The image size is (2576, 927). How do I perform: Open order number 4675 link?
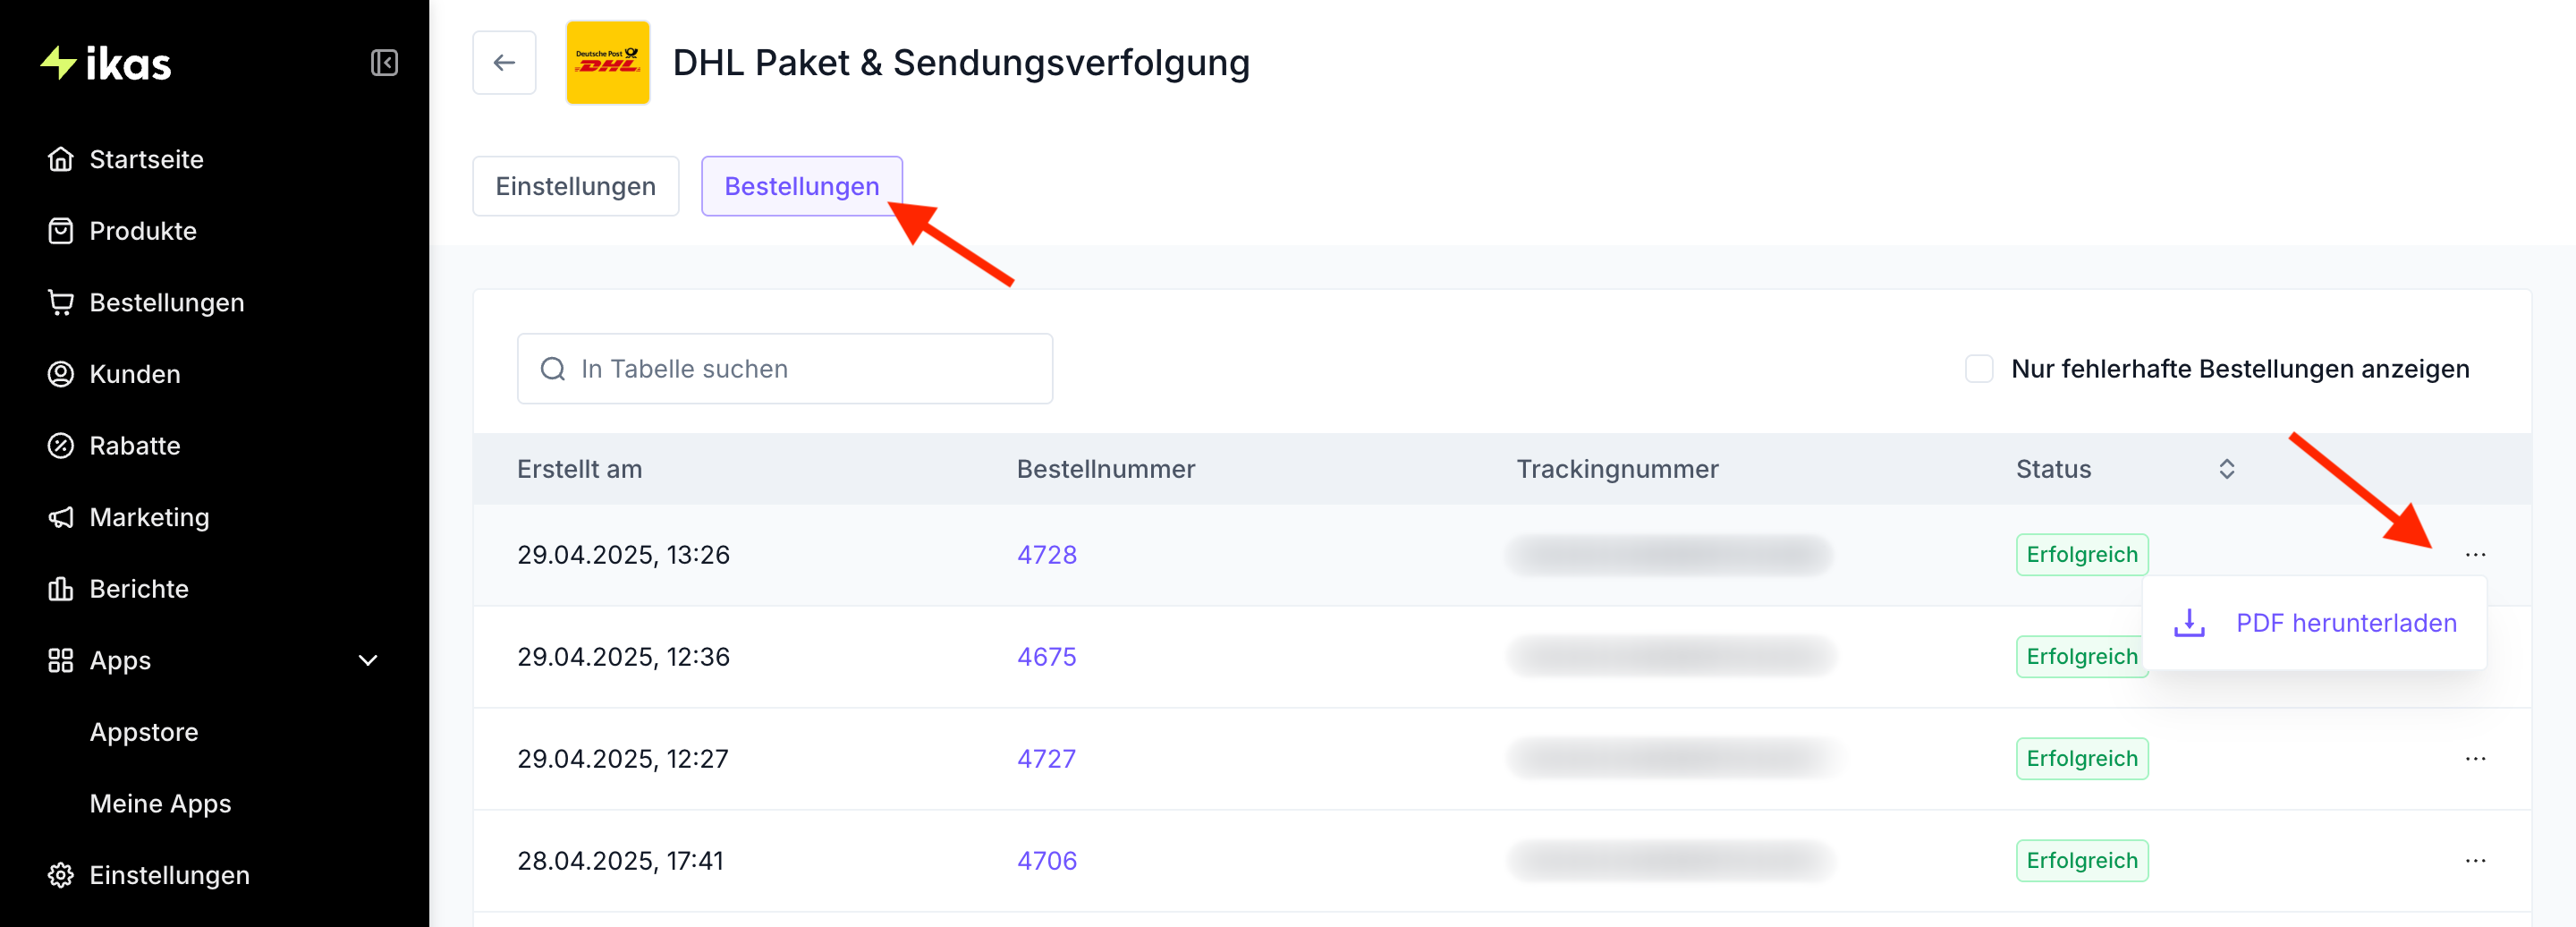1046,657
